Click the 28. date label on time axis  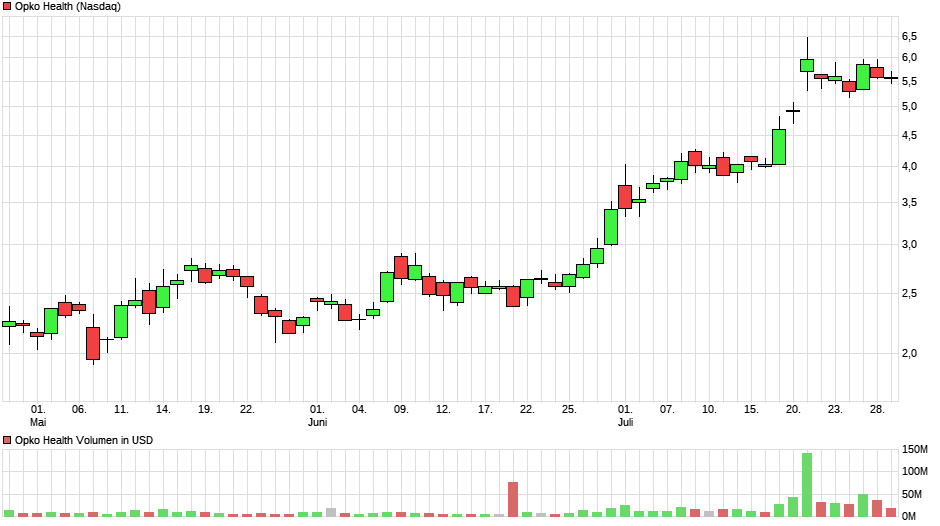tap(877, 409)
